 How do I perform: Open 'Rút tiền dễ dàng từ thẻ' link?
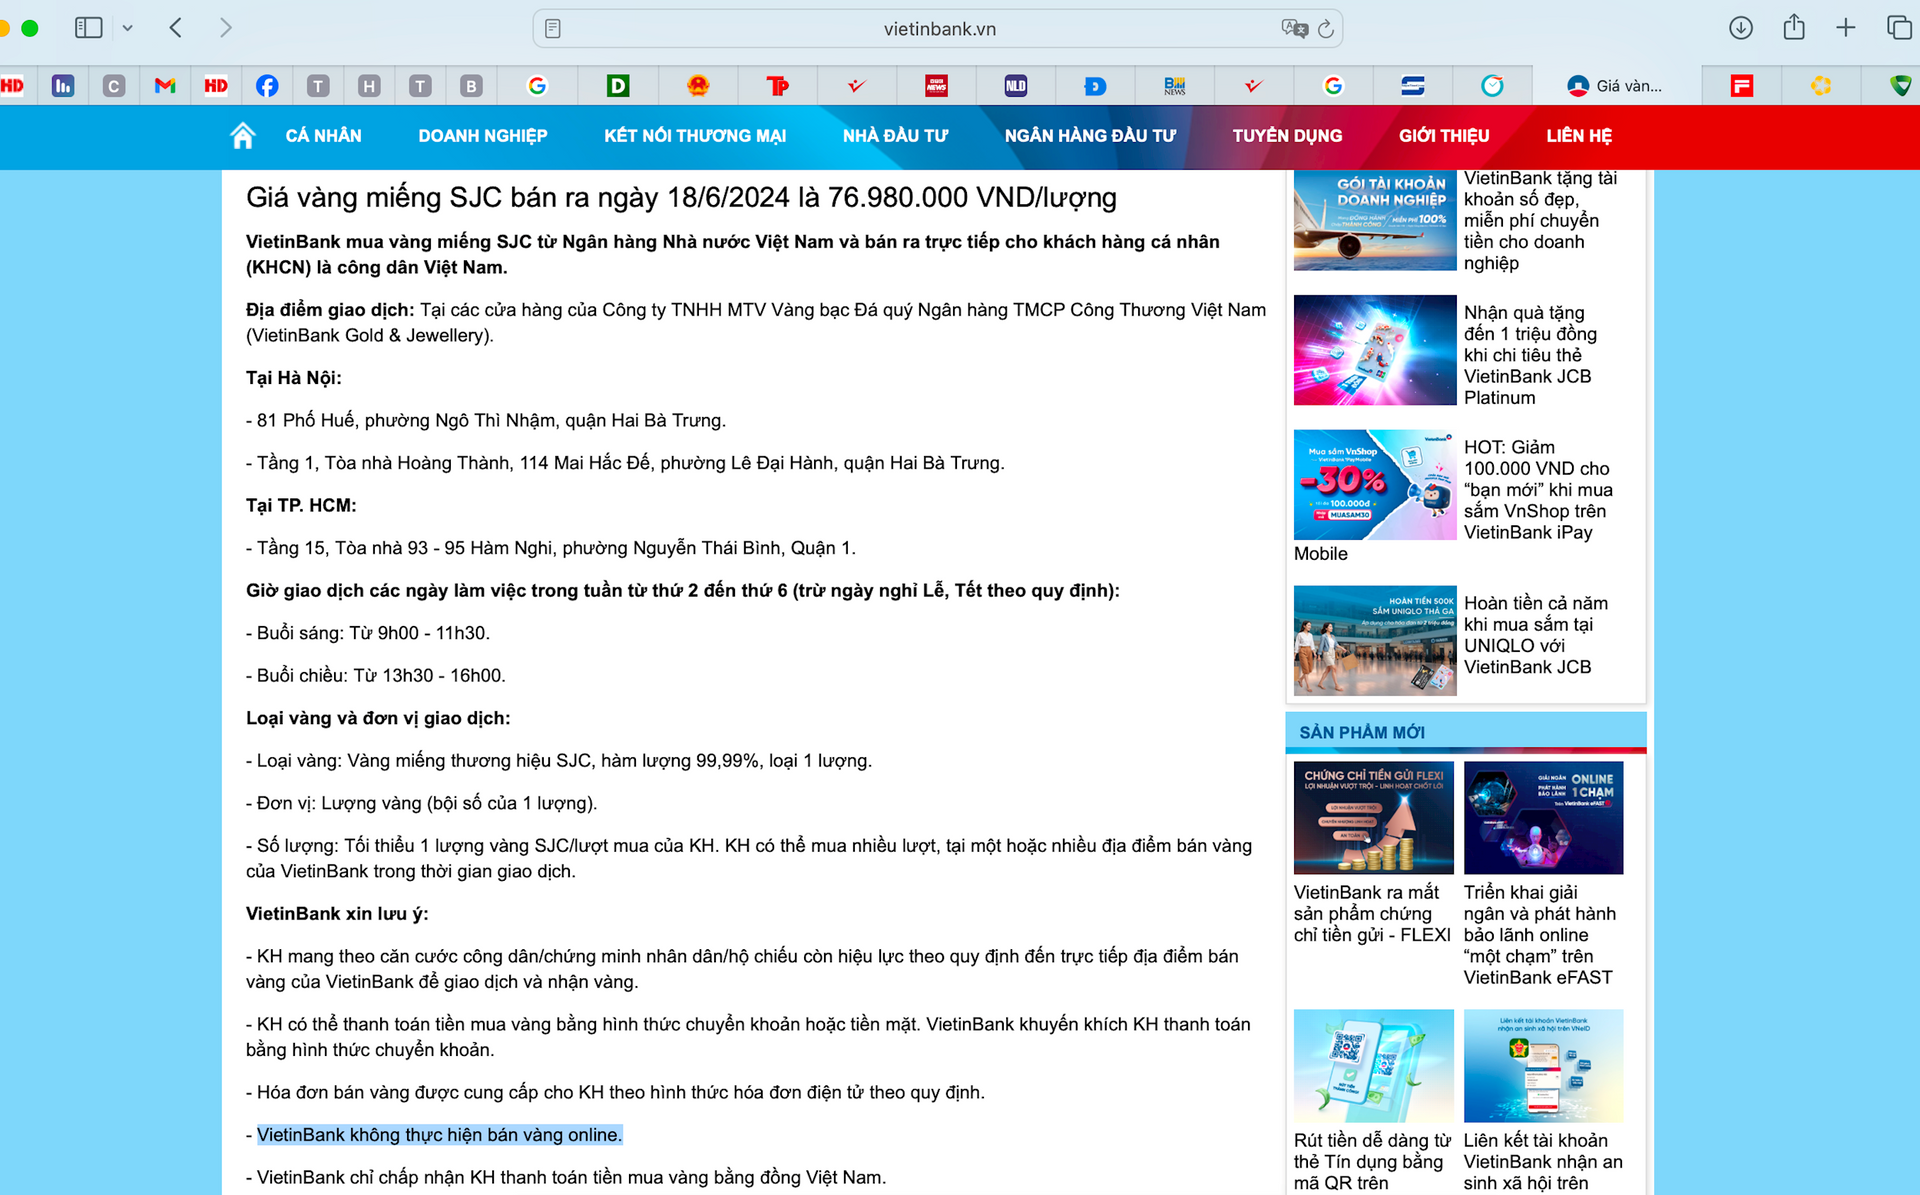tap(1372, 1162)
